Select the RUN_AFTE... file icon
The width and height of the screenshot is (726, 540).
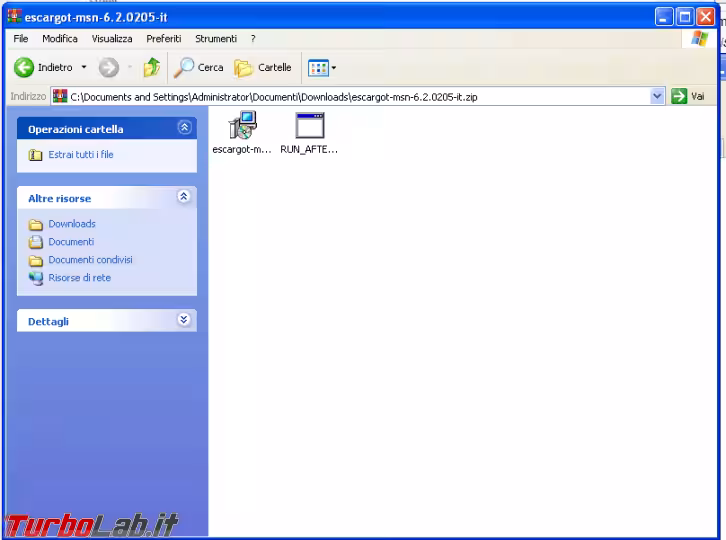[309, 132]
